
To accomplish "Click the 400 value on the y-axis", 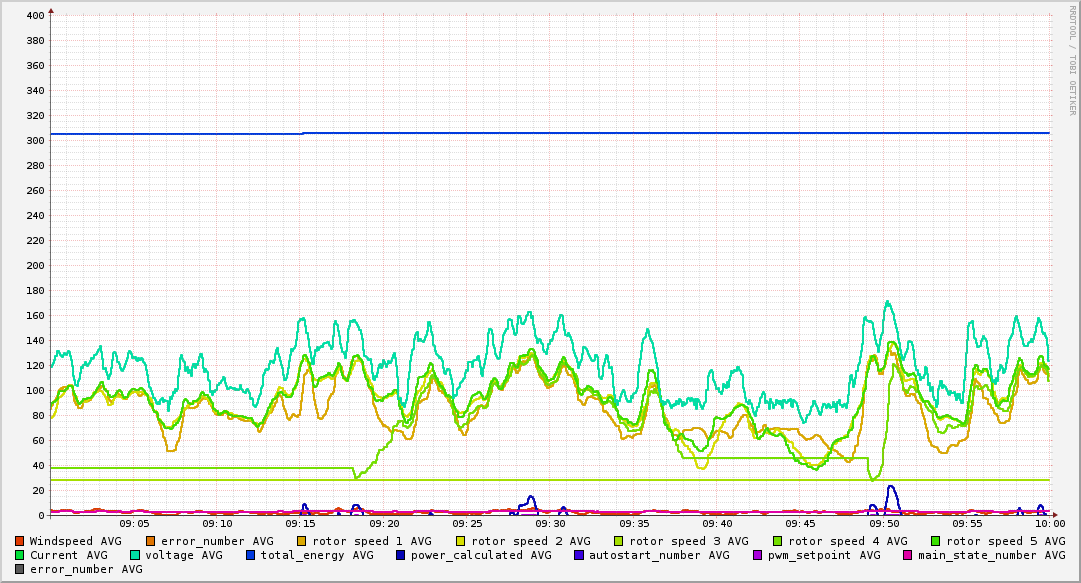I will pyautogui.click(x=34, y=16).
